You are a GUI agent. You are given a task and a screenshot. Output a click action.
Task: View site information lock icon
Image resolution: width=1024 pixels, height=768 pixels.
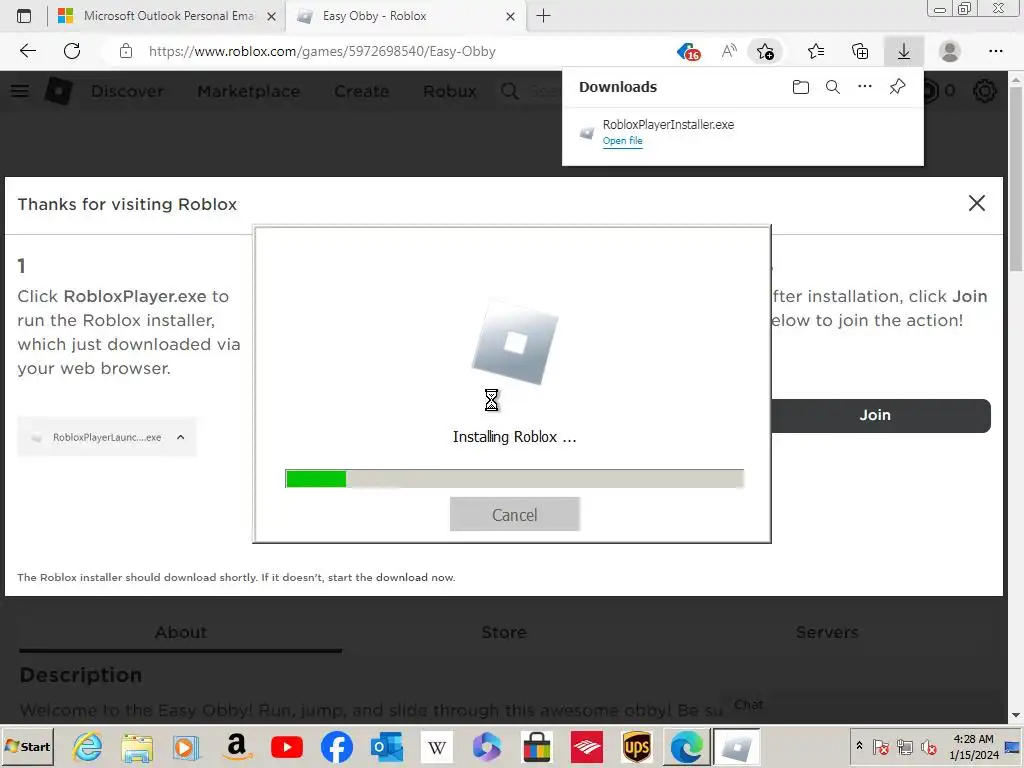click(126, 51)
